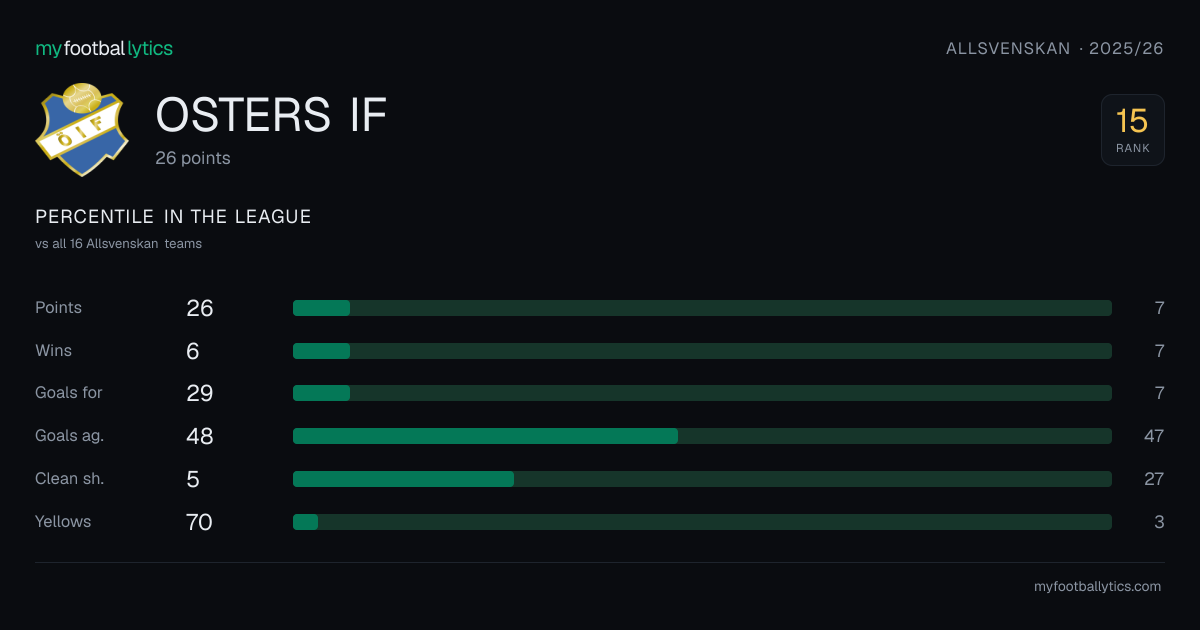This screenshot has width=1200, height=630.
Task: Select the Clean sh. percentile bar
Action: coord(702,479)
